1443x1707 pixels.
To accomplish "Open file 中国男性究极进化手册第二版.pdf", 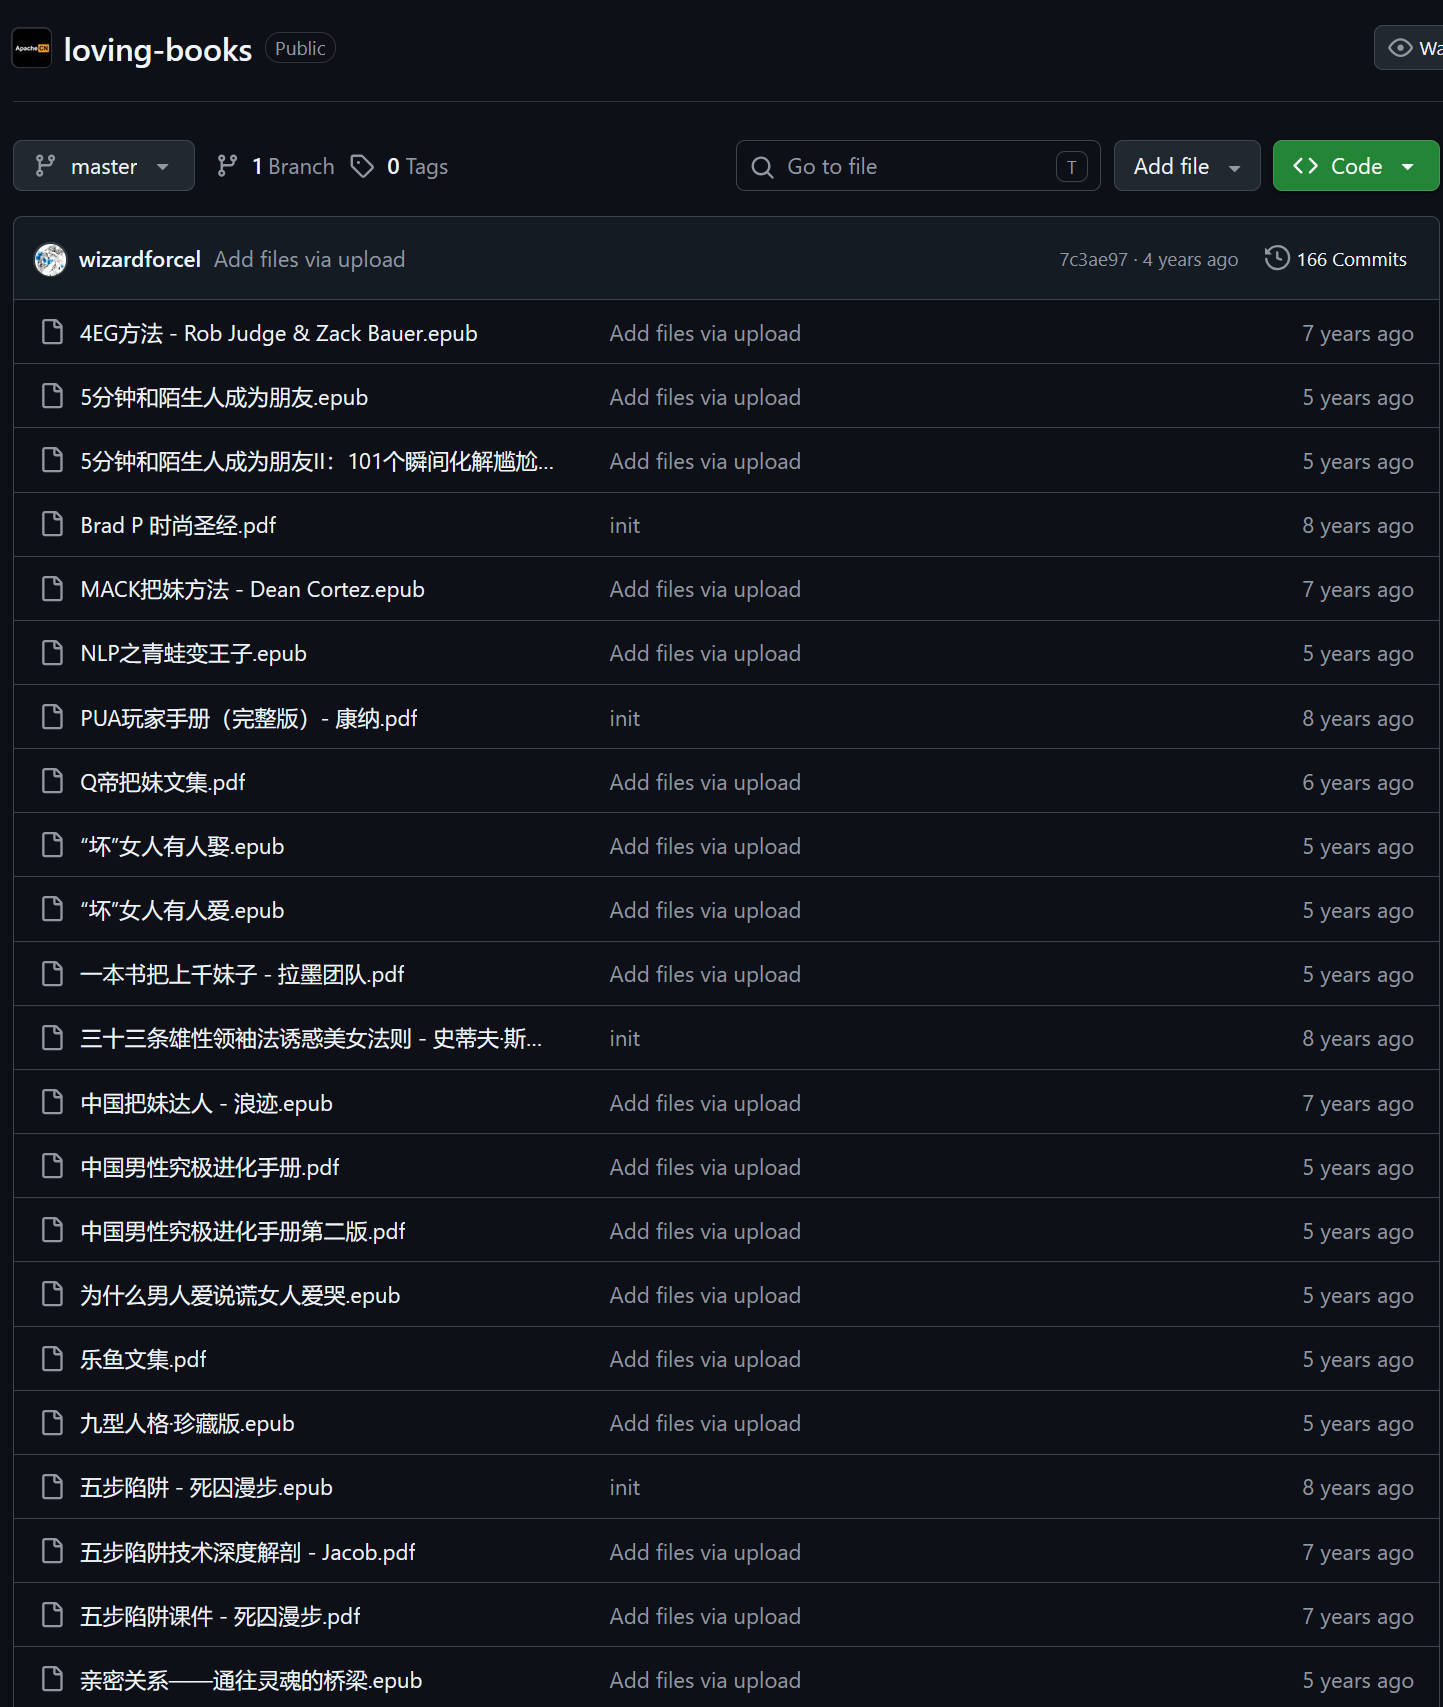I will [x=243, y=1231].
